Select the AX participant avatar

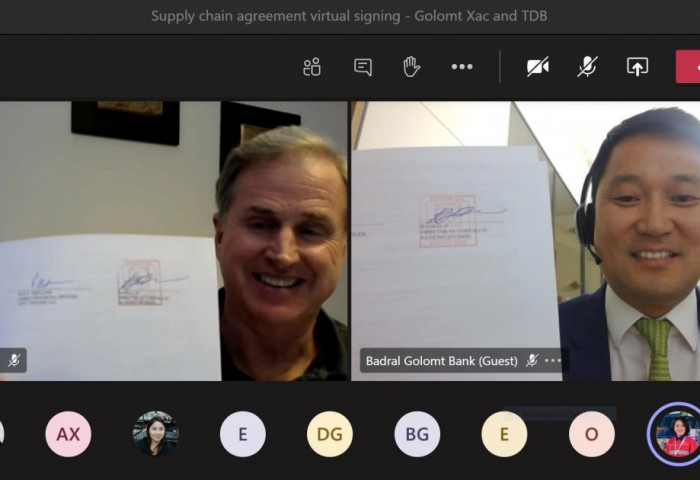[x=68, y=434]
